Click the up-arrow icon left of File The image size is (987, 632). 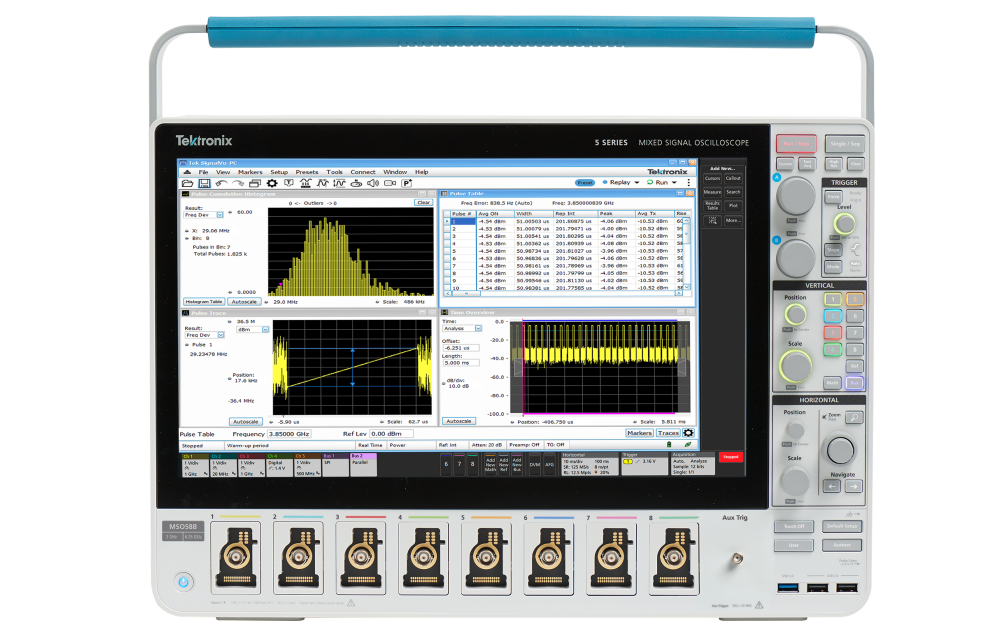pos(187,172)
